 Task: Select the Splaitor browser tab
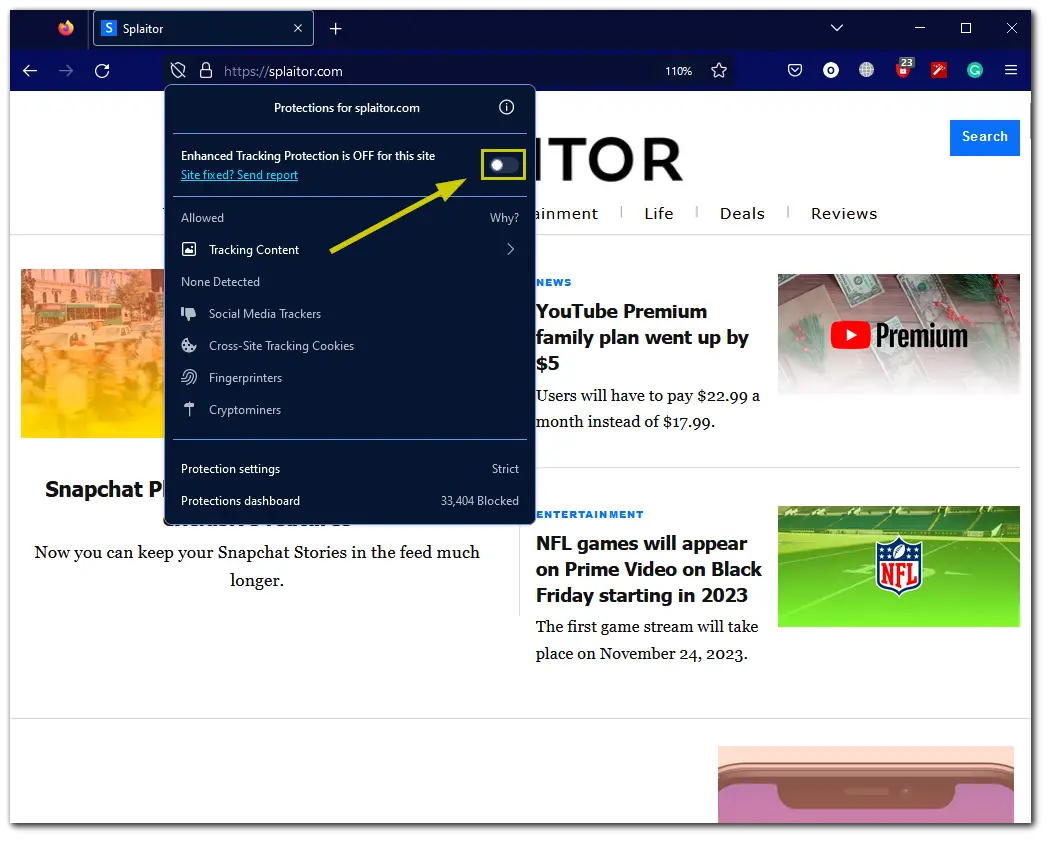click(203, 28)
